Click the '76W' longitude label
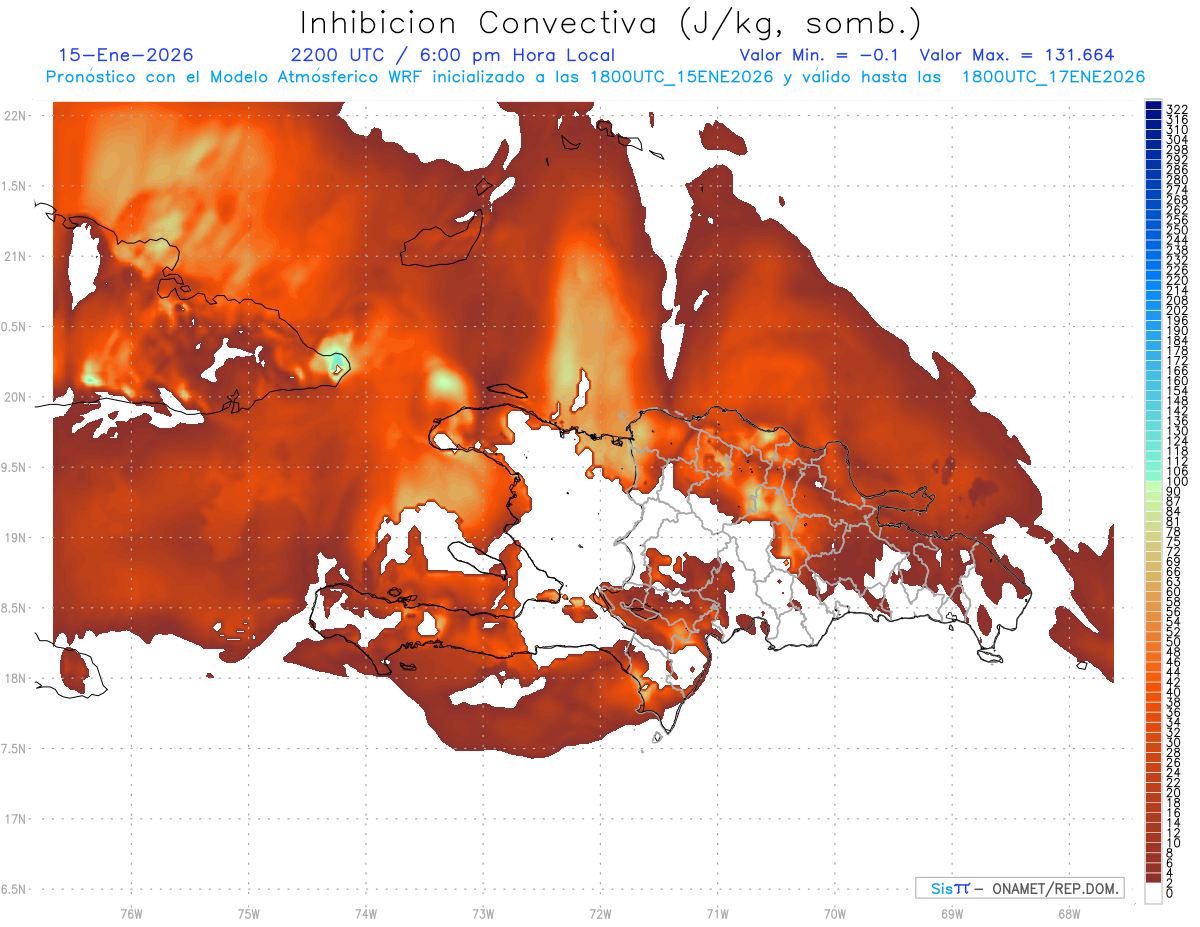Viewport: 1200px width, 927px height. [x=131, y=914]
